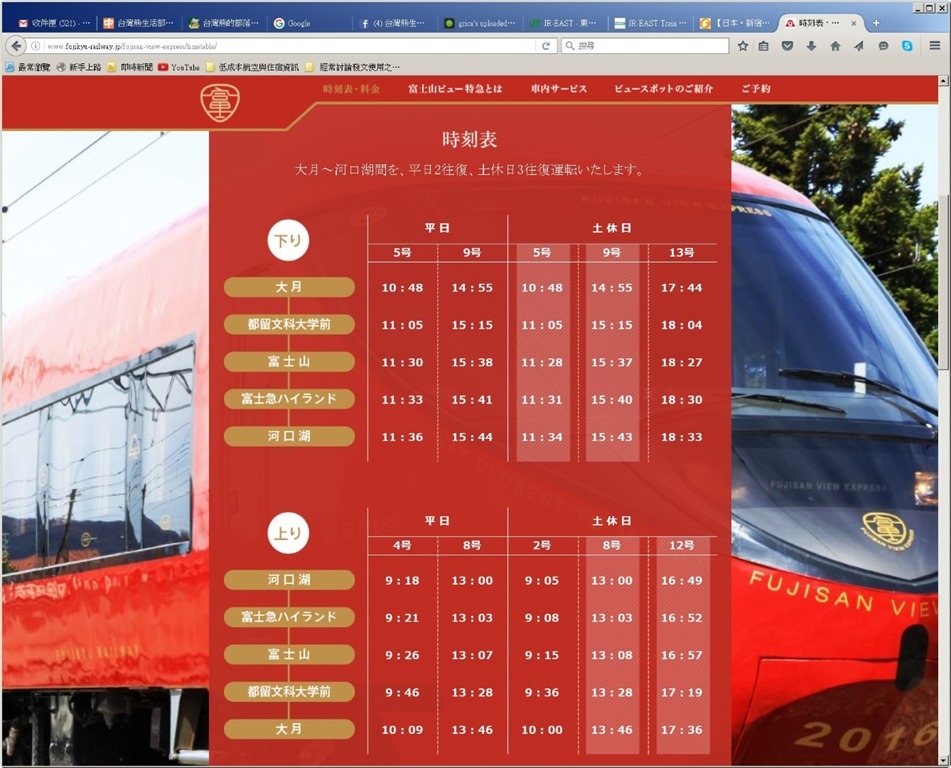Screen dimensions: 951x768
Task: Open the 低成本航空與住宿資訊 bookmark folder
Action: point(253,67)
